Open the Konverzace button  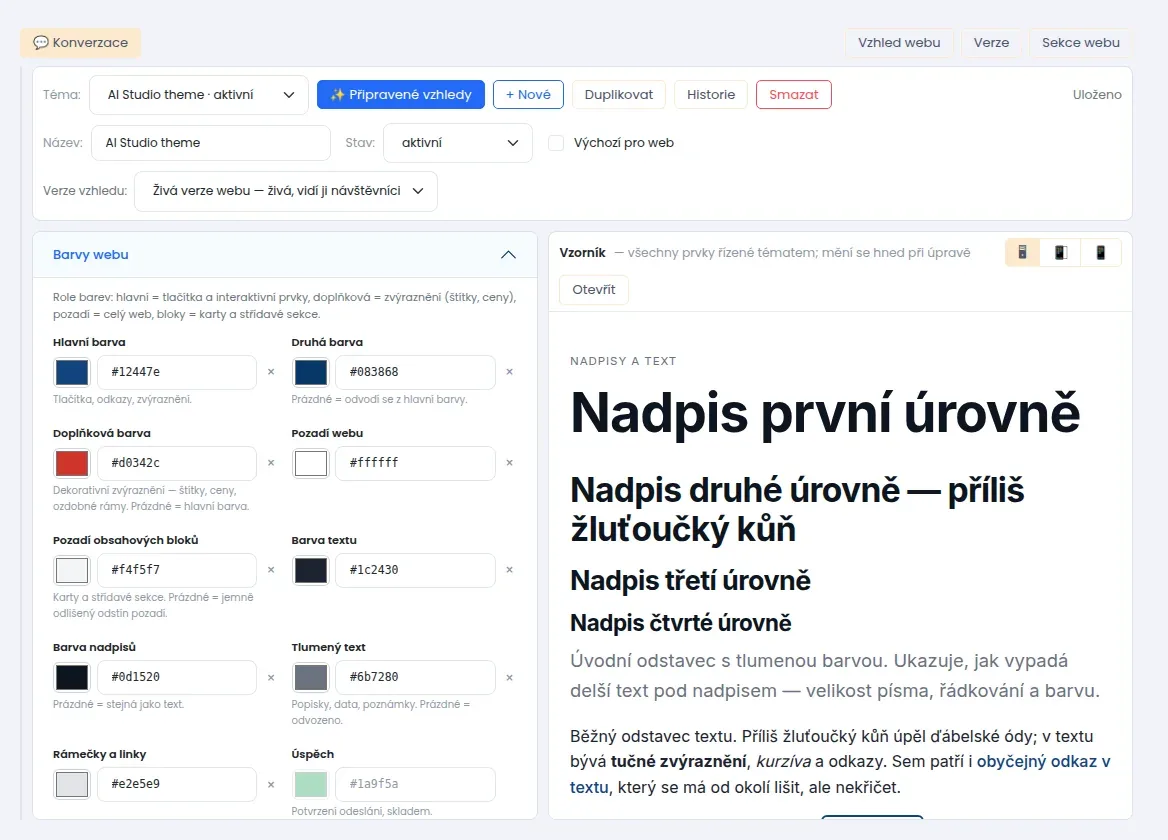click(80, 42)
